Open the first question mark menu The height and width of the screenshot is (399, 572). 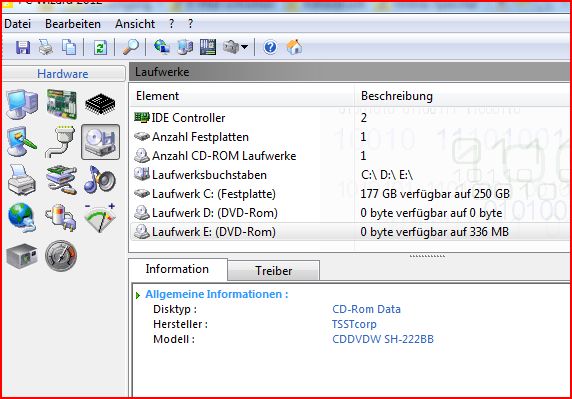(x=171, y=24)
